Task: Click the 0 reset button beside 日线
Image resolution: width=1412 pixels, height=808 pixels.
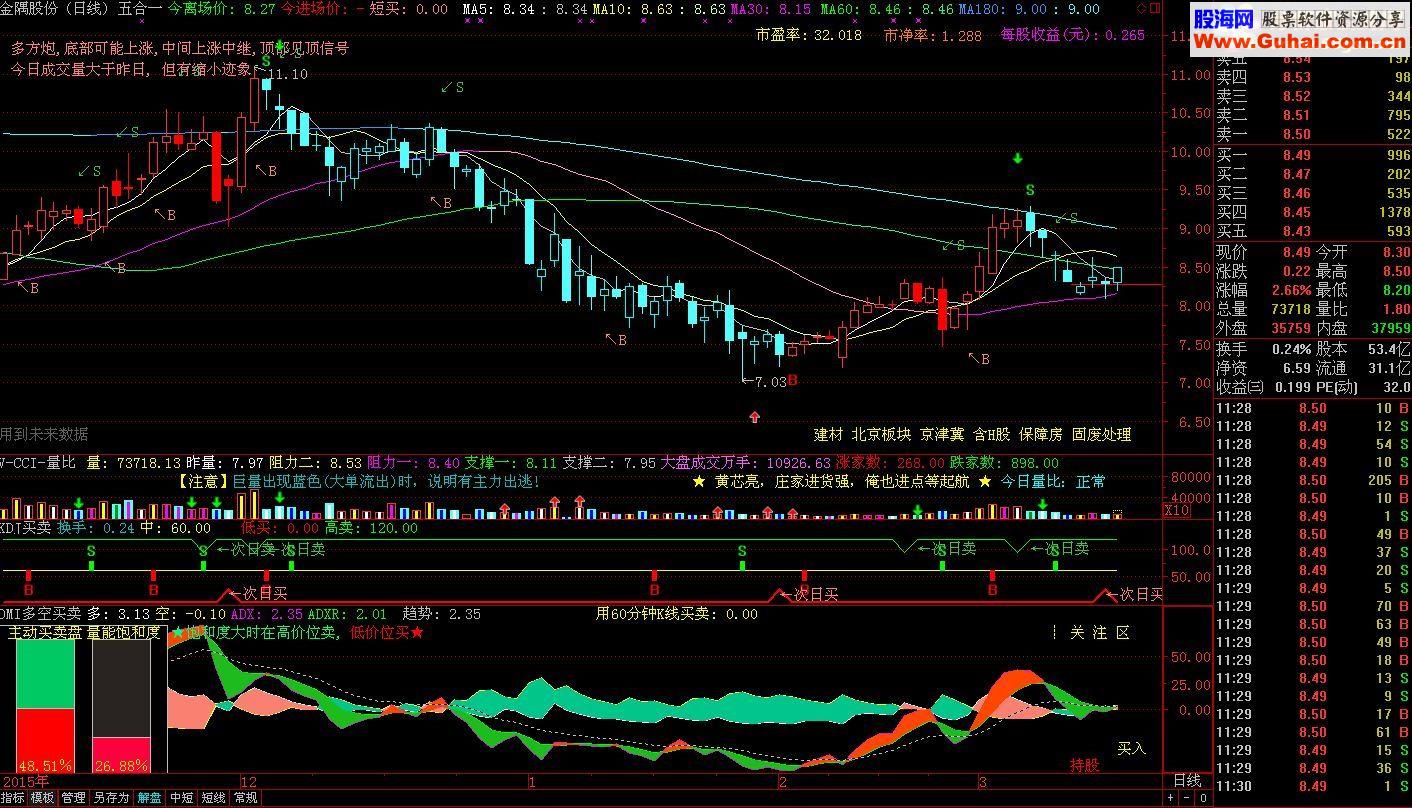Action: (x=1203, y=798)
